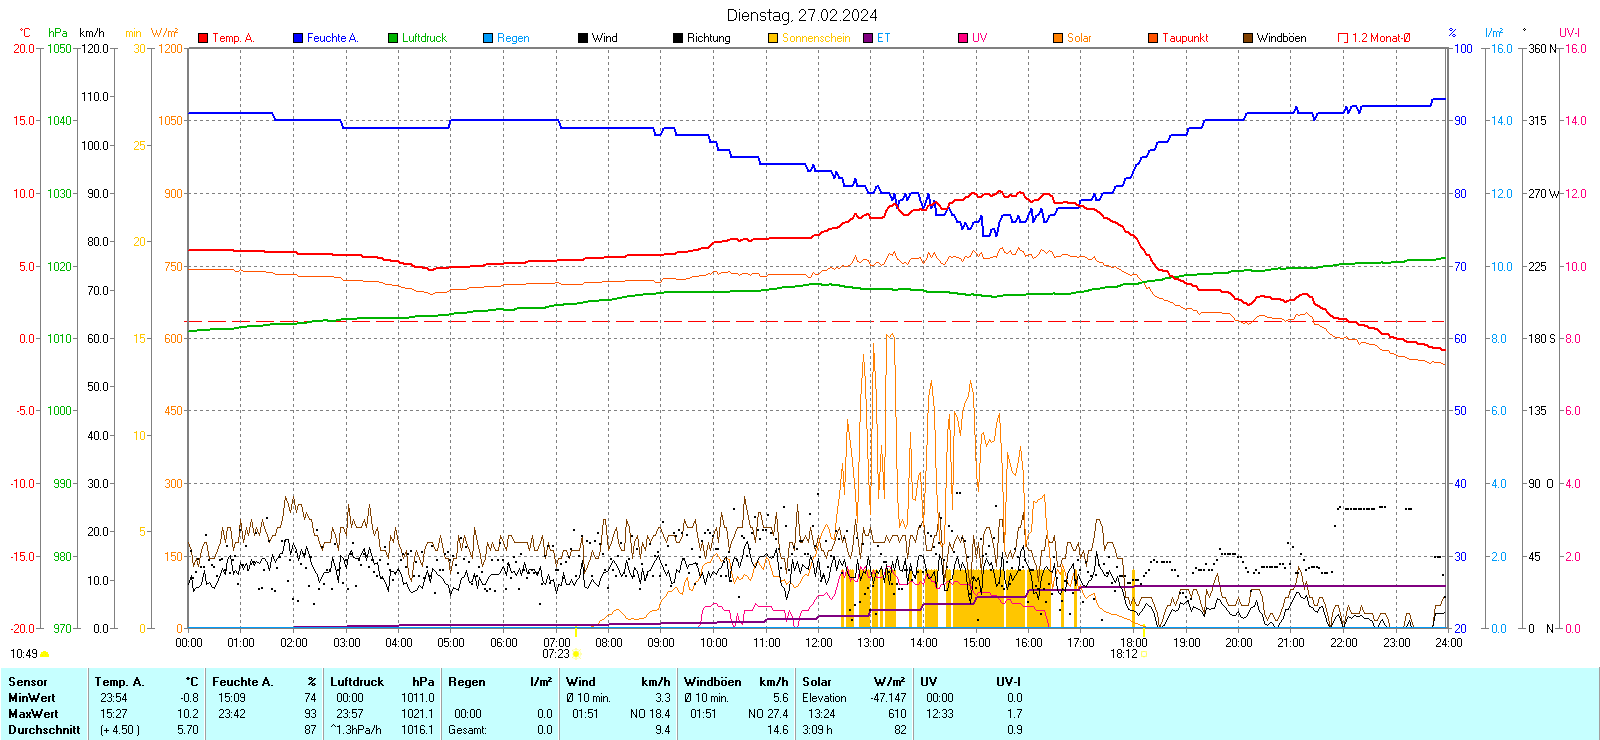Select the Richtung legend label

(708, 38)
